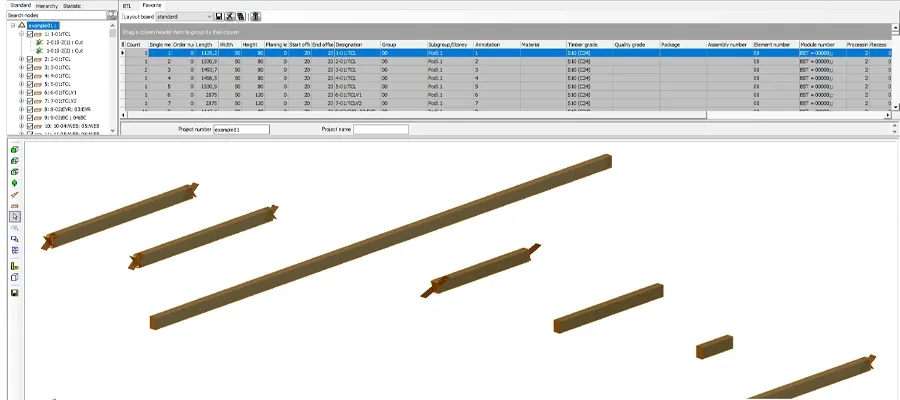Click the timber beam icon in viewer toolbar
This screenshot has width=900, height=400.
click(x=15, y=205)
